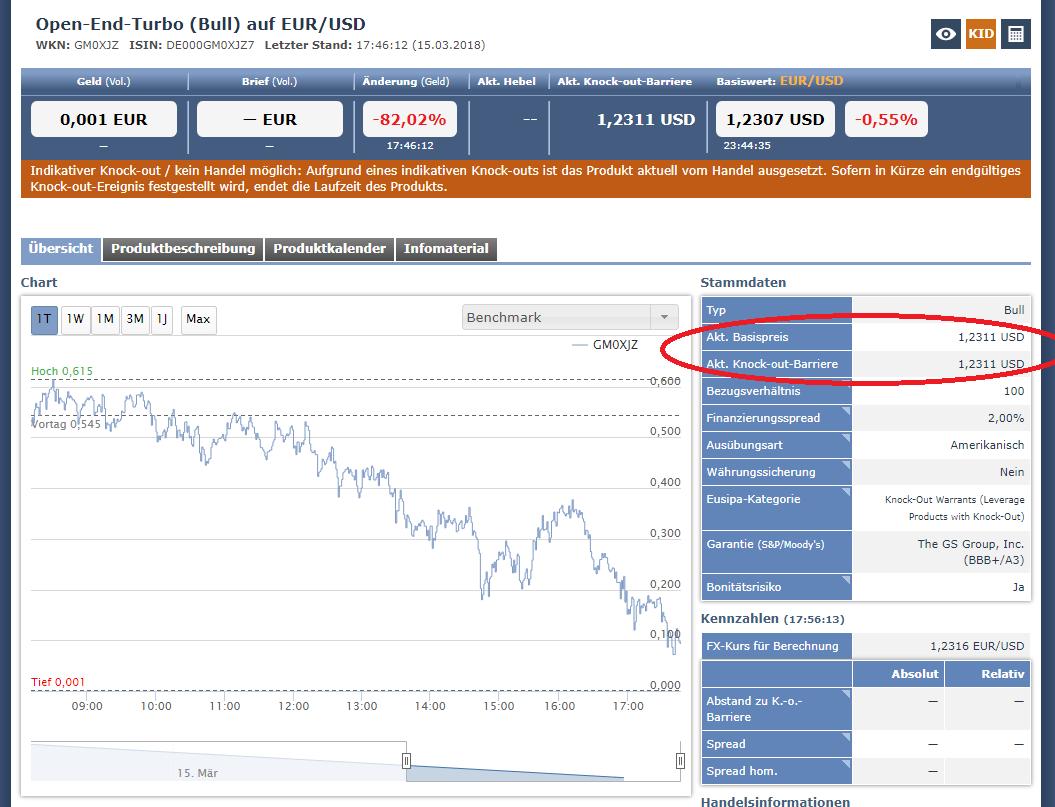Open the orange KID document button
Viewport: 1055px width, 807px height.
[x=980, y=34]
